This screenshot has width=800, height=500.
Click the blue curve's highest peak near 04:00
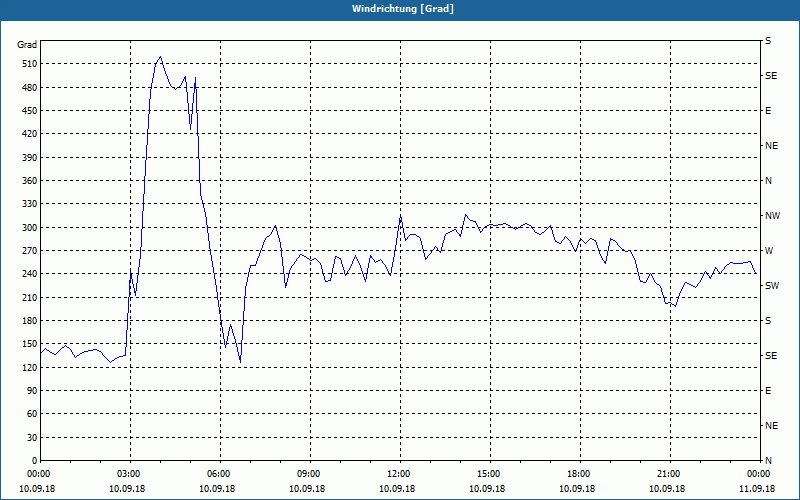[x=161, y=57]
